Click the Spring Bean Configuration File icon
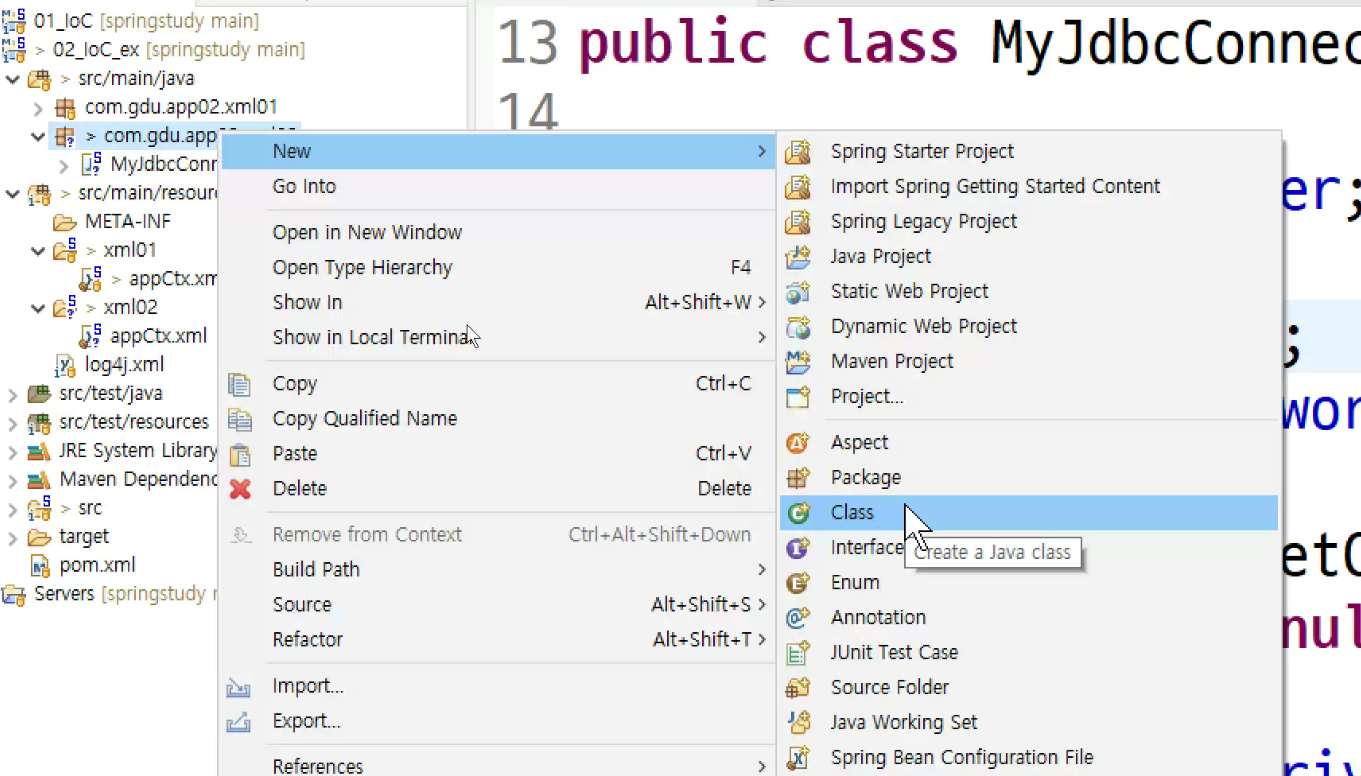The height and width of the screenshot is (776, 1361). pyautogui.click(x=797, y=758)
